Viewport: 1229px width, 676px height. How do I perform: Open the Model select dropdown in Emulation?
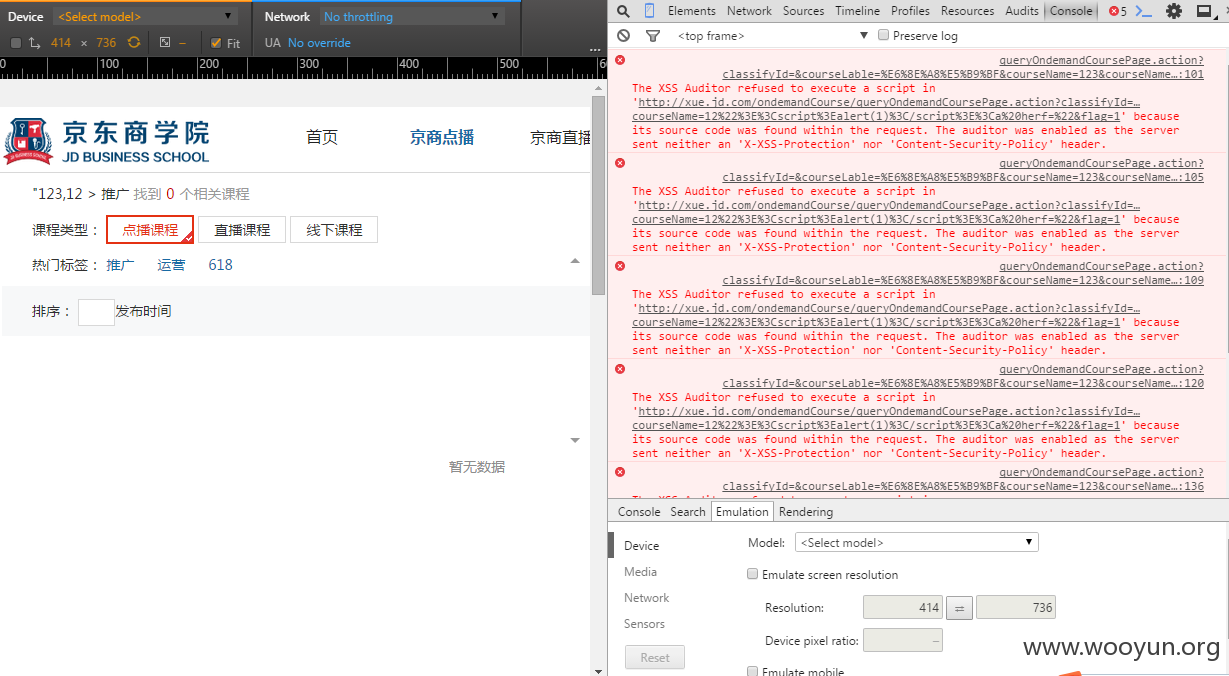coord(917,542)
